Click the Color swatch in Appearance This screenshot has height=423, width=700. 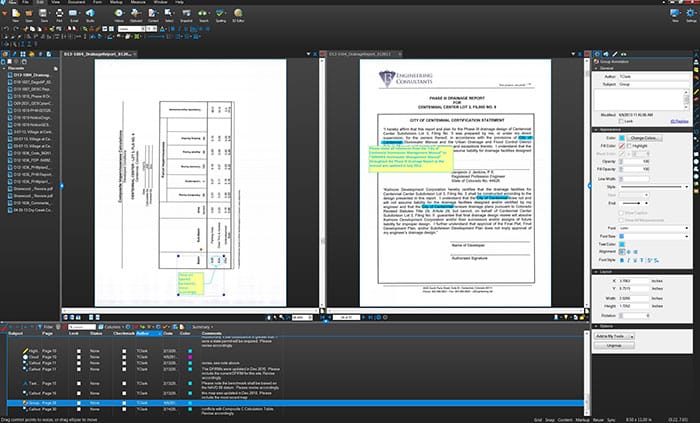pyautogui.click(x=622, y=138)
